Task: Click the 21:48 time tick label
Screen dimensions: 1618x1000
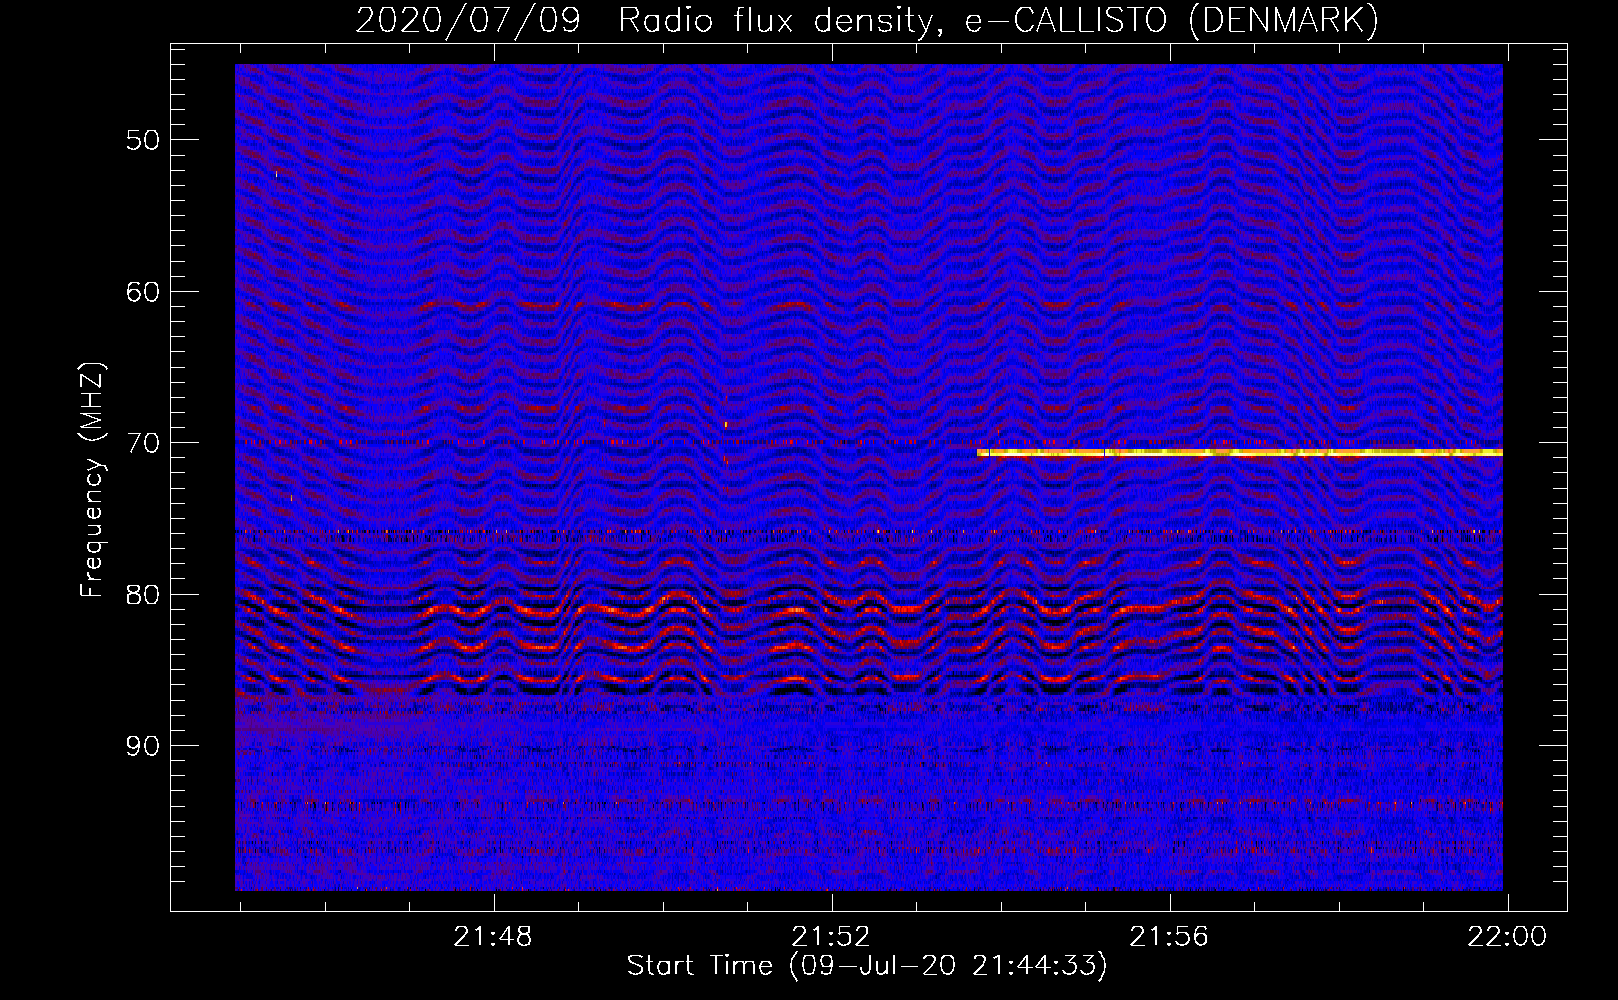Action: (x=493, y=937)
